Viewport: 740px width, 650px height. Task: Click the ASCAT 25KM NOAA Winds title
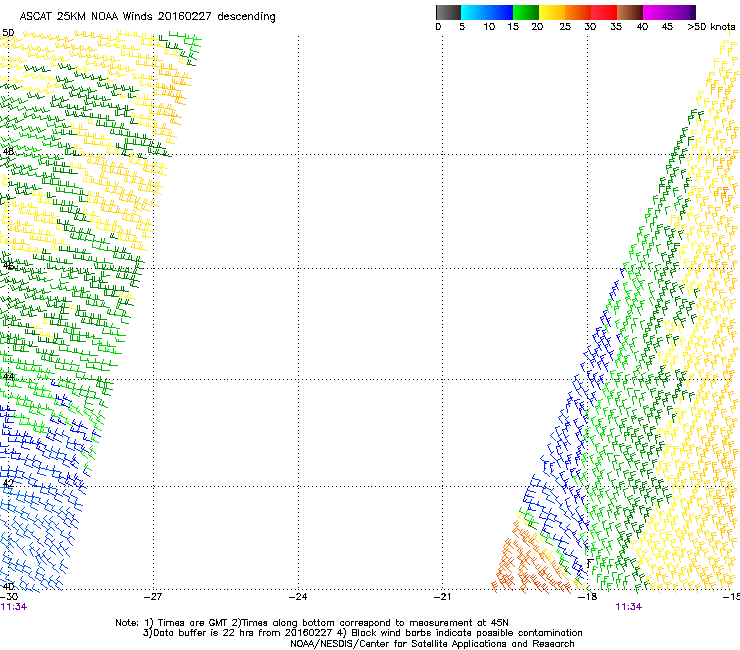click(x=147, y=16)
